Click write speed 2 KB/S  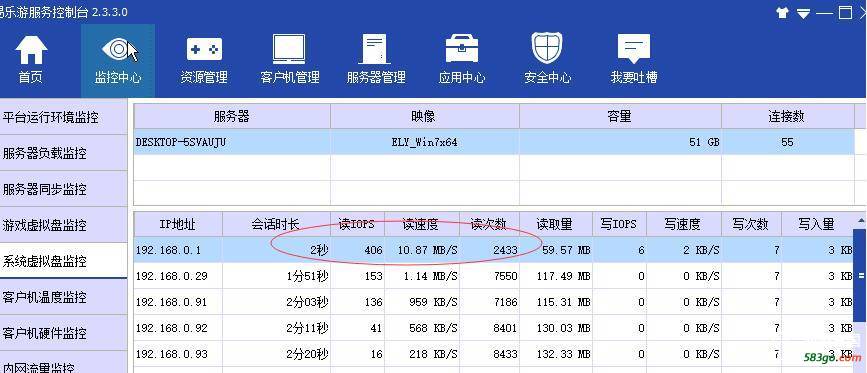coord(701,250)
